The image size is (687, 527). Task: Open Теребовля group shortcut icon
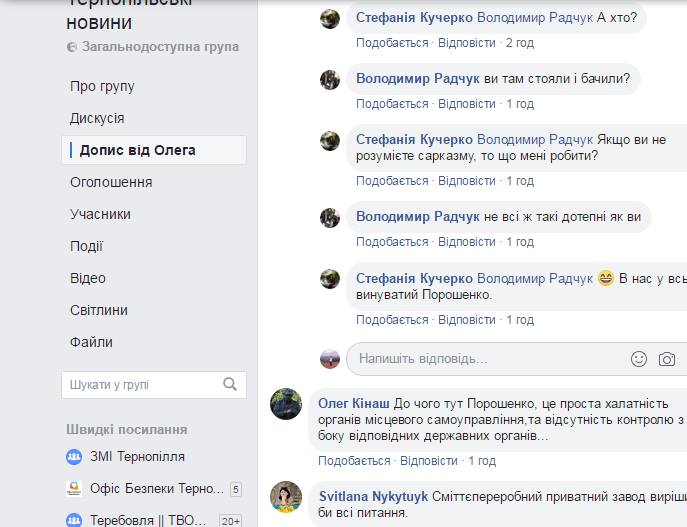tap(74, 520)
